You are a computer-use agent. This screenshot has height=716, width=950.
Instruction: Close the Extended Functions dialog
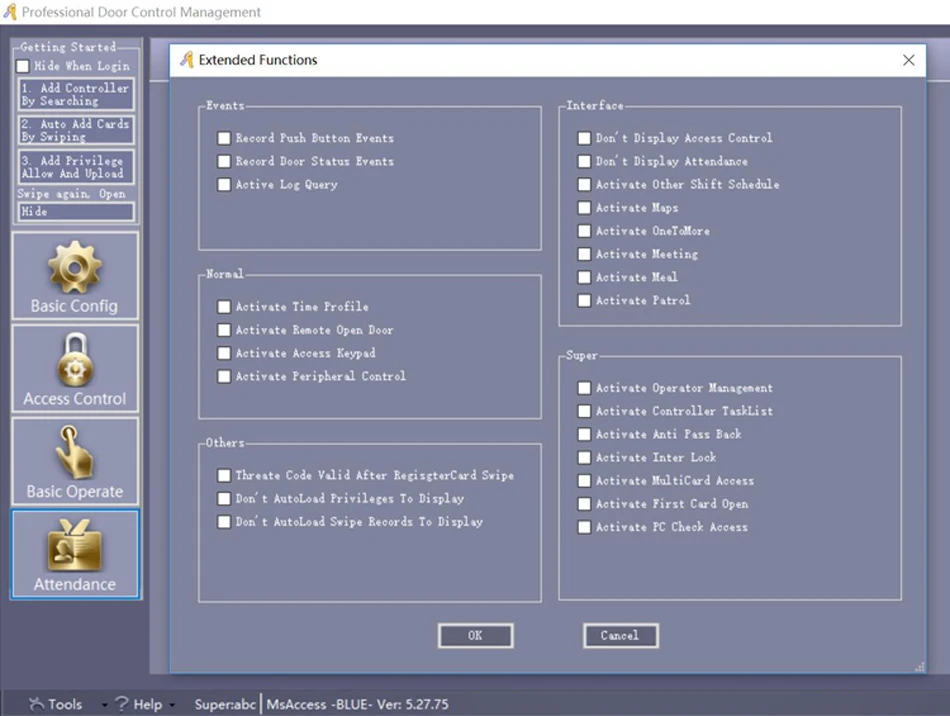click(x=908, y=60)
